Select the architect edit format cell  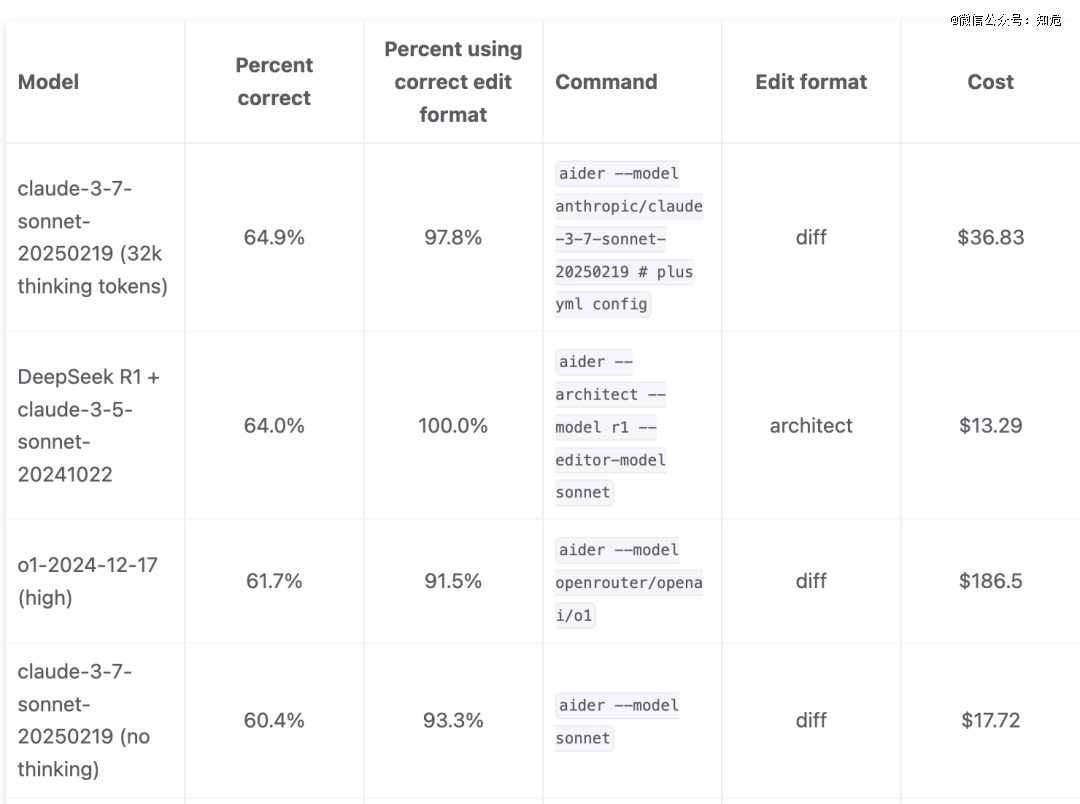[811, 425]
